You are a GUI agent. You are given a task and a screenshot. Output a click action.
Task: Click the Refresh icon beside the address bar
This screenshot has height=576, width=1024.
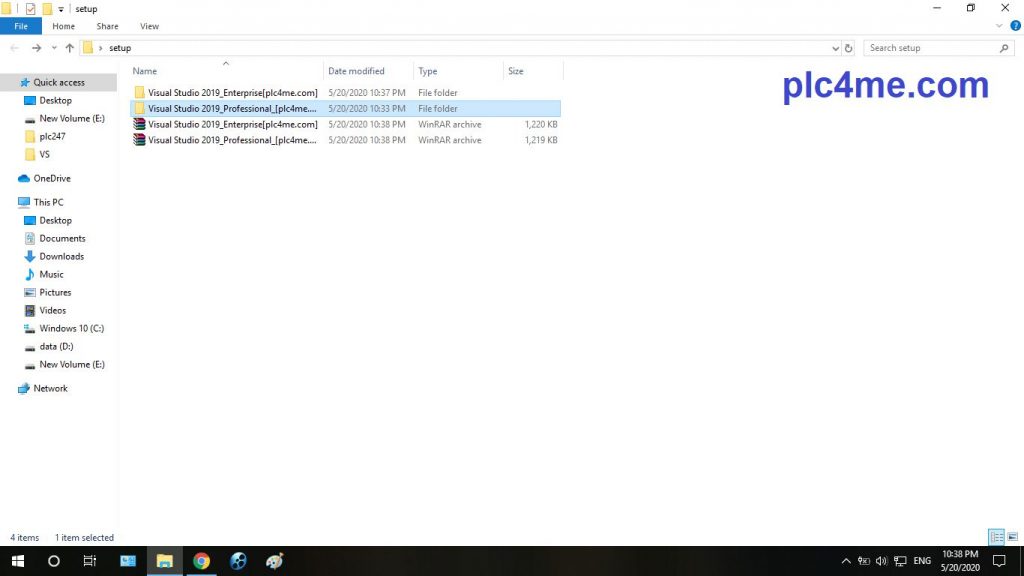tap(849, 48)
